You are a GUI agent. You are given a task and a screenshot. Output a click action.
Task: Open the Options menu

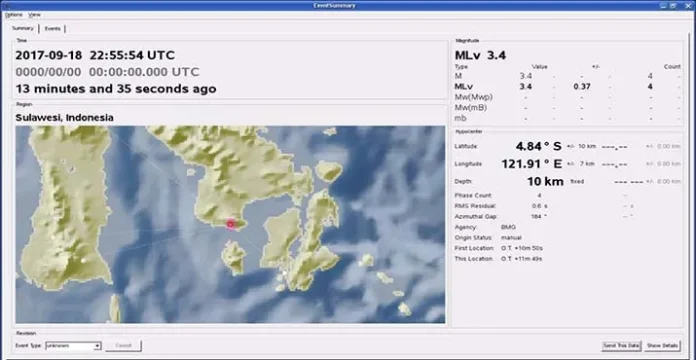(13, 15)
